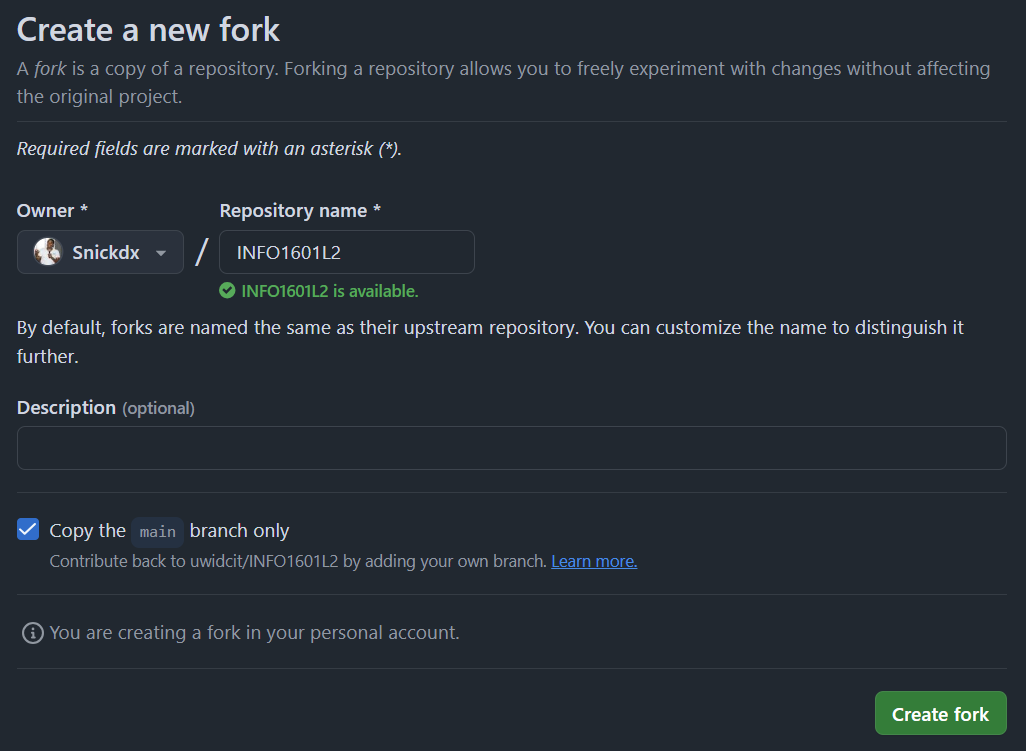Open the Learn more link

point(594,561)
